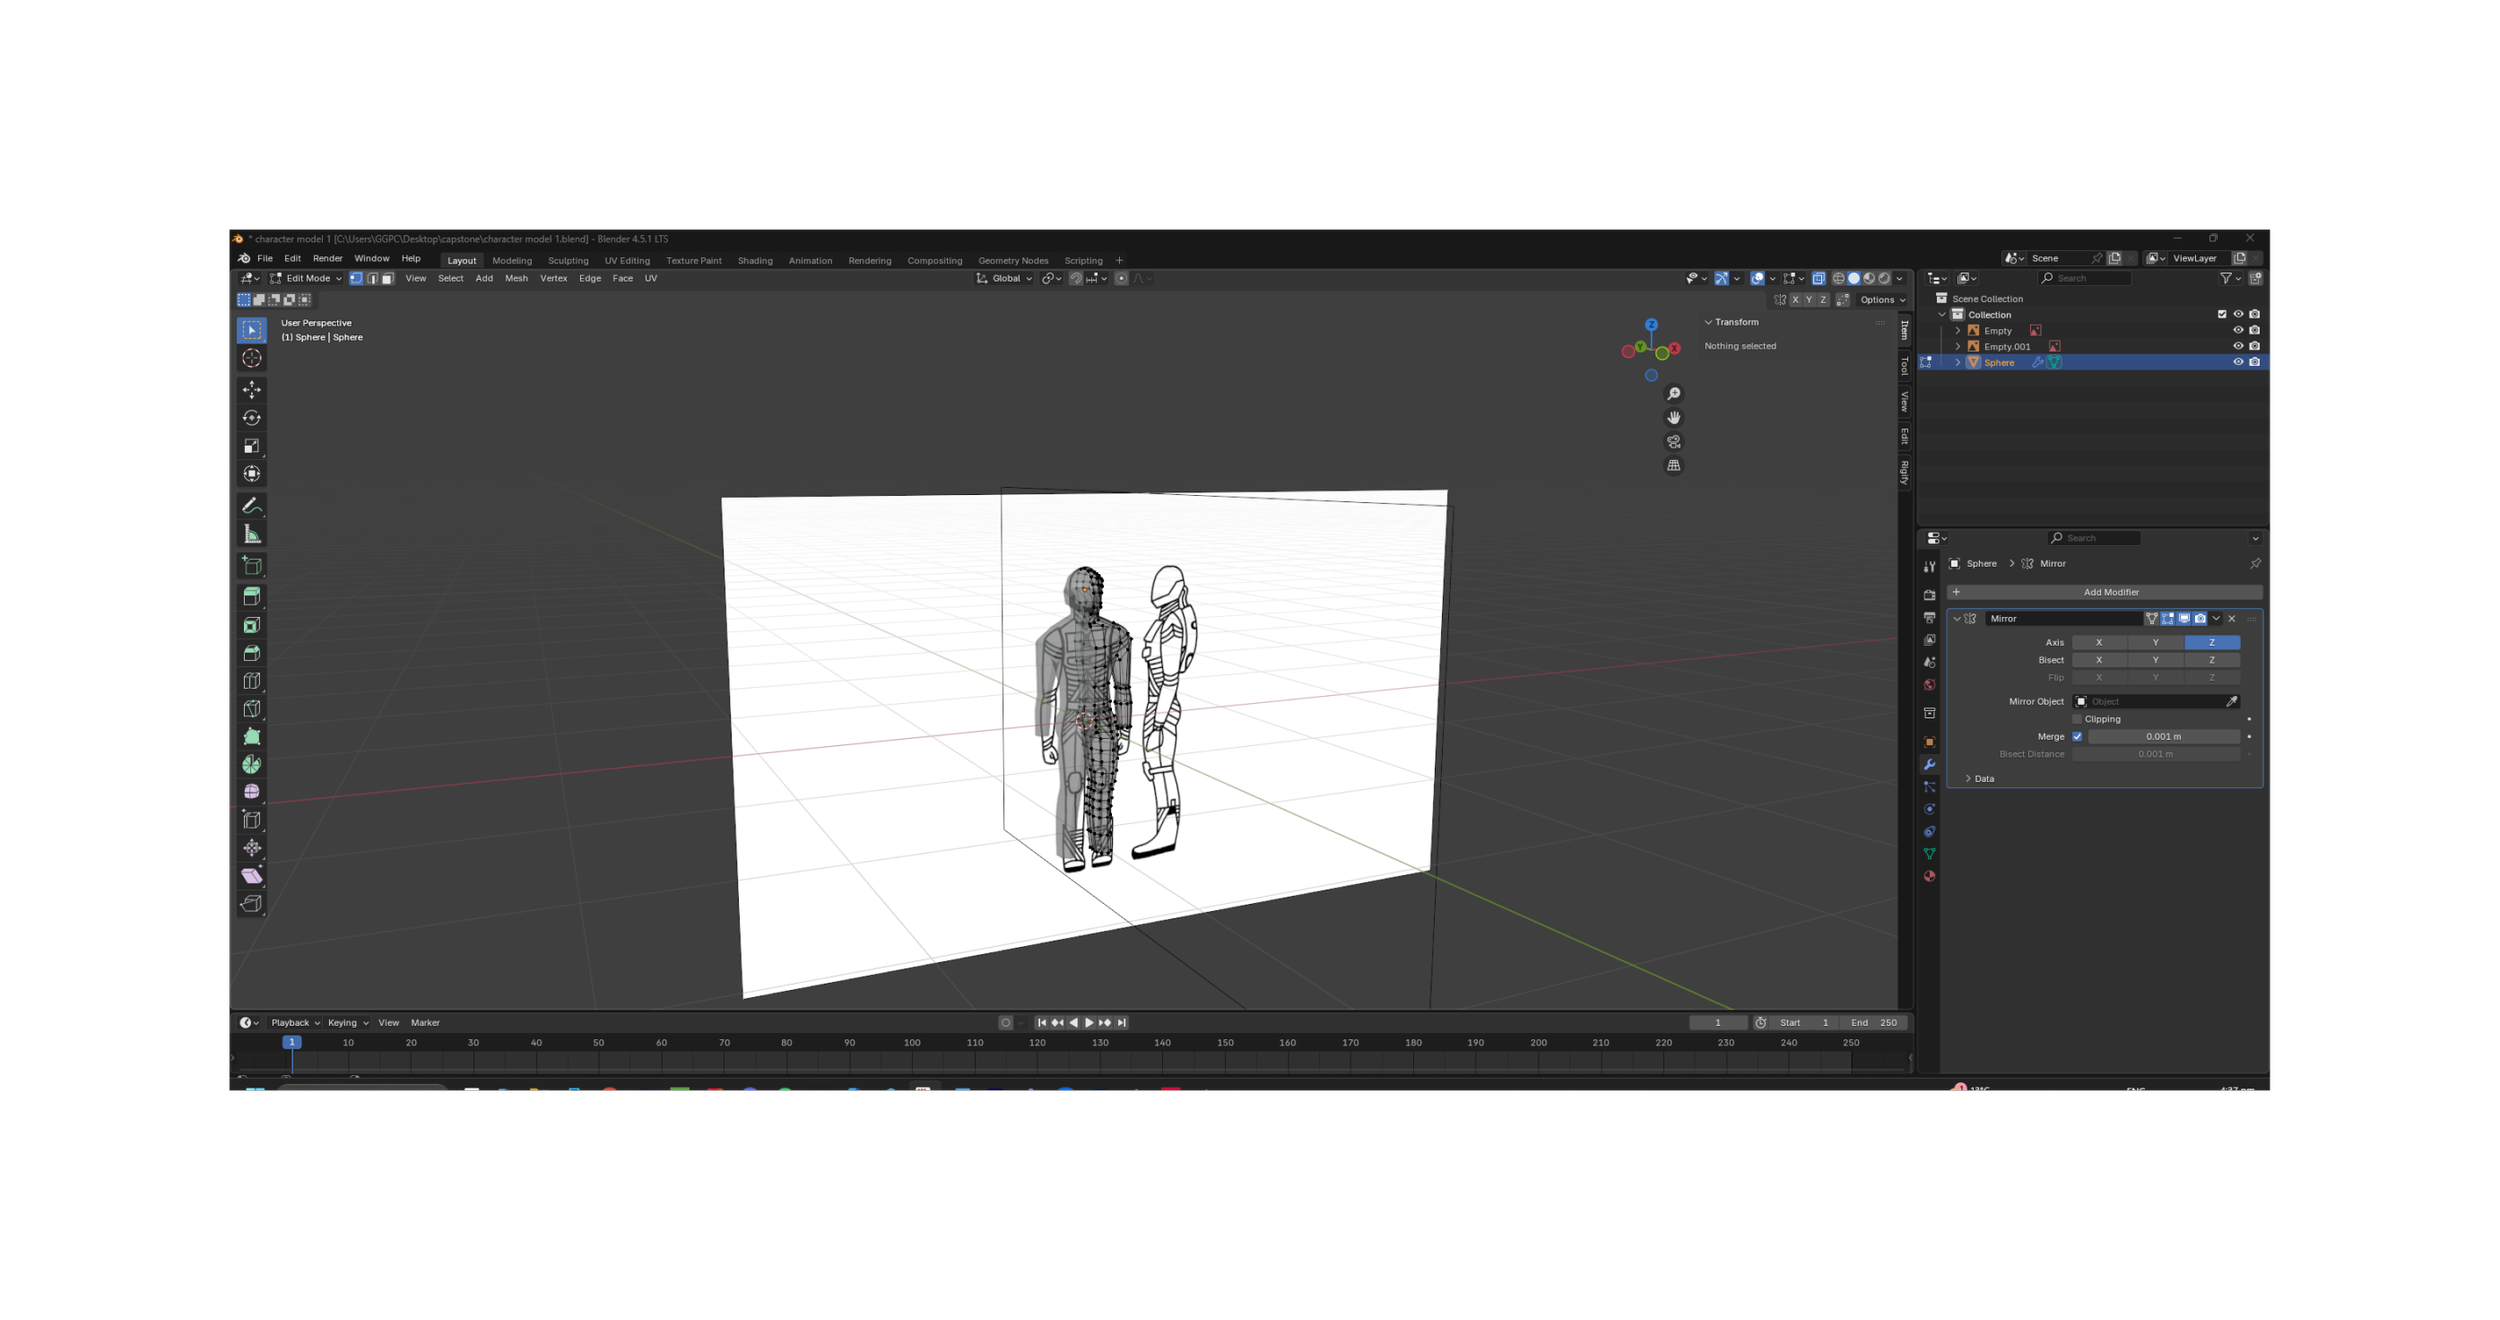Viewport: 2500px width, 1320px height.
Task: Select the Spin tool
Action: (x=251, y=763)
